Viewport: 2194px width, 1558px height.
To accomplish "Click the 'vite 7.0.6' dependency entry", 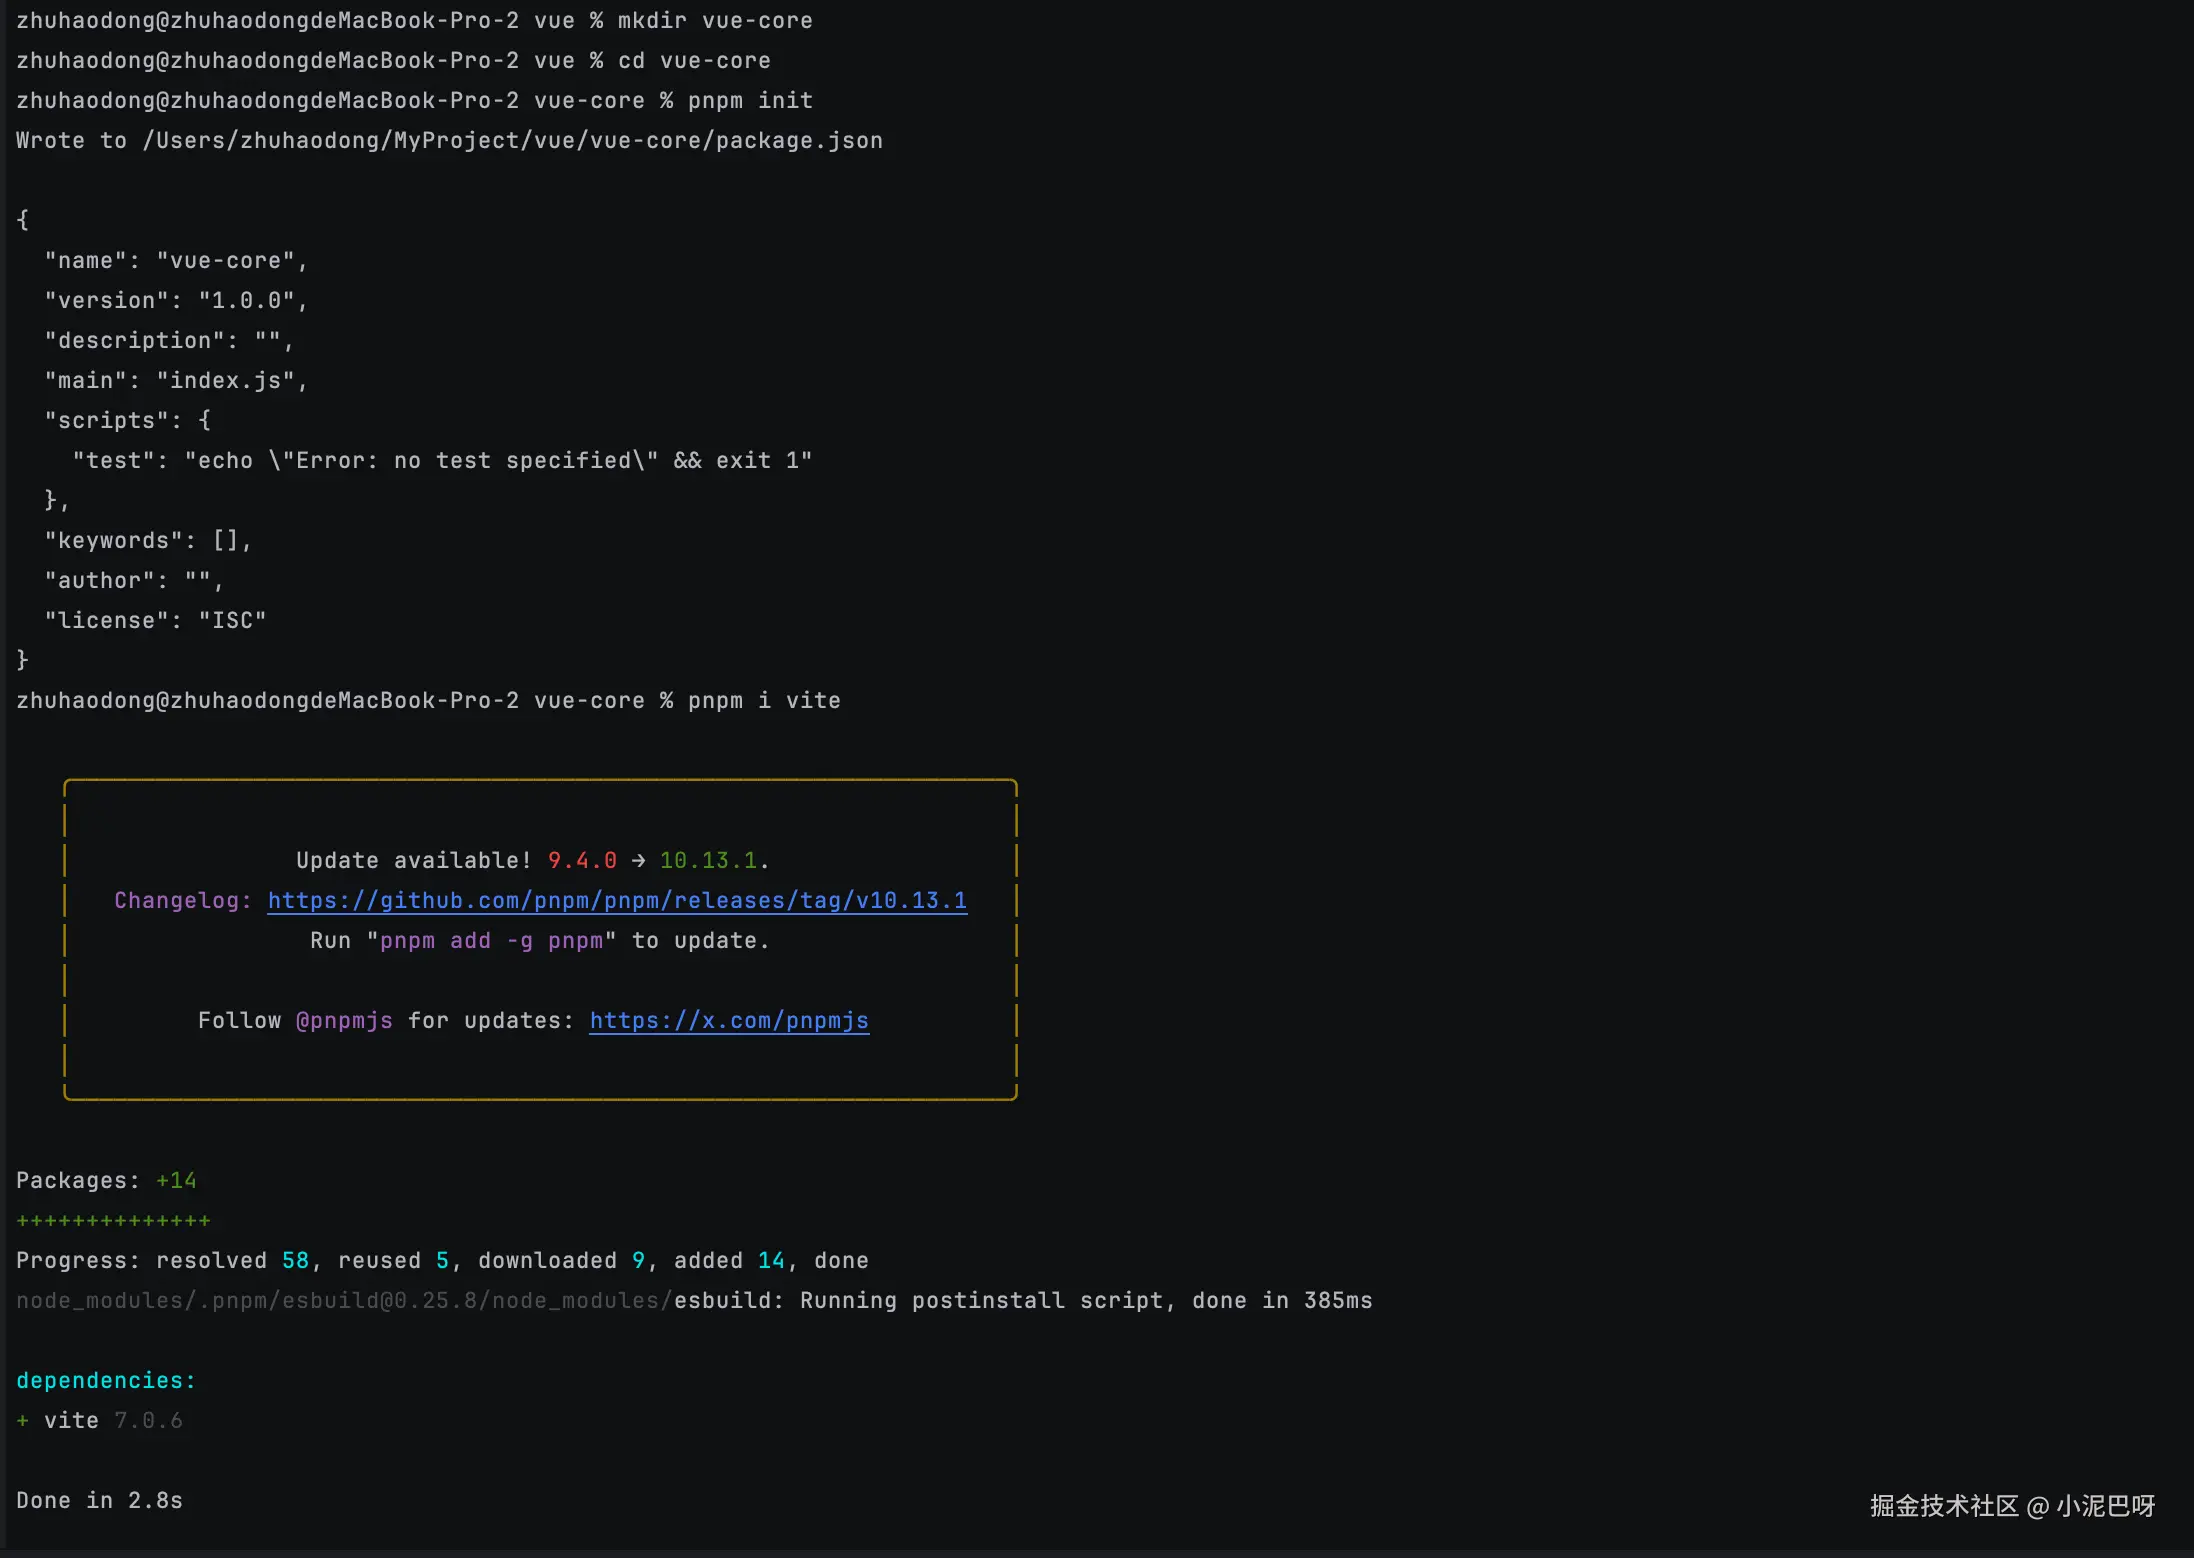I will 112,1420.
